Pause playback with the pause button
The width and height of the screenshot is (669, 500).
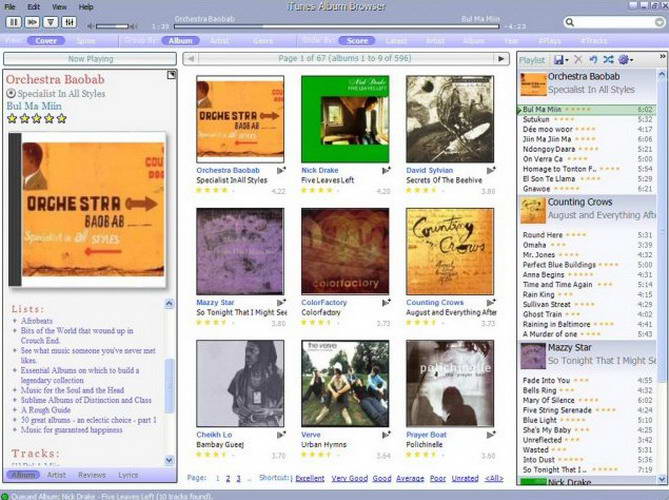(x=14, y=22)
